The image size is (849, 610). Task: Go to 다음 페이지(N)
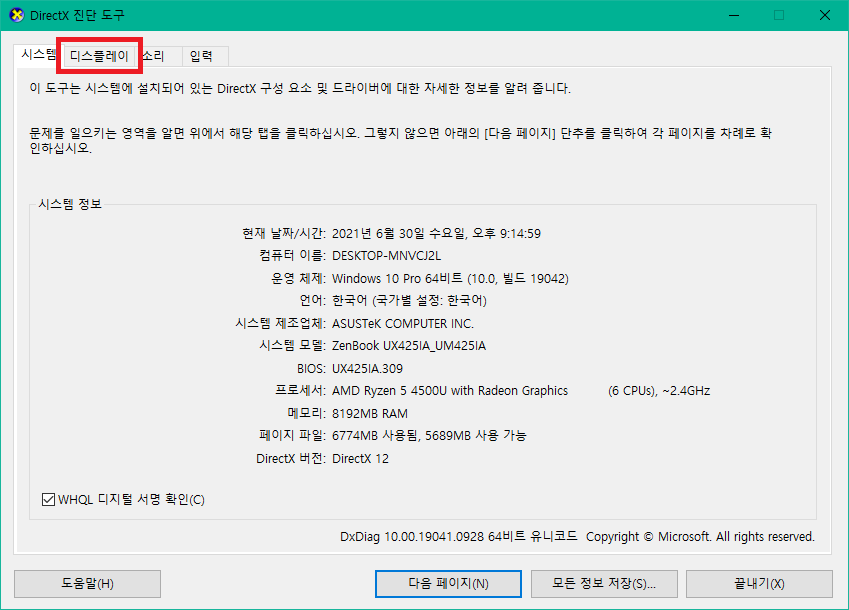pyautogui.click(x=448, y=583)
